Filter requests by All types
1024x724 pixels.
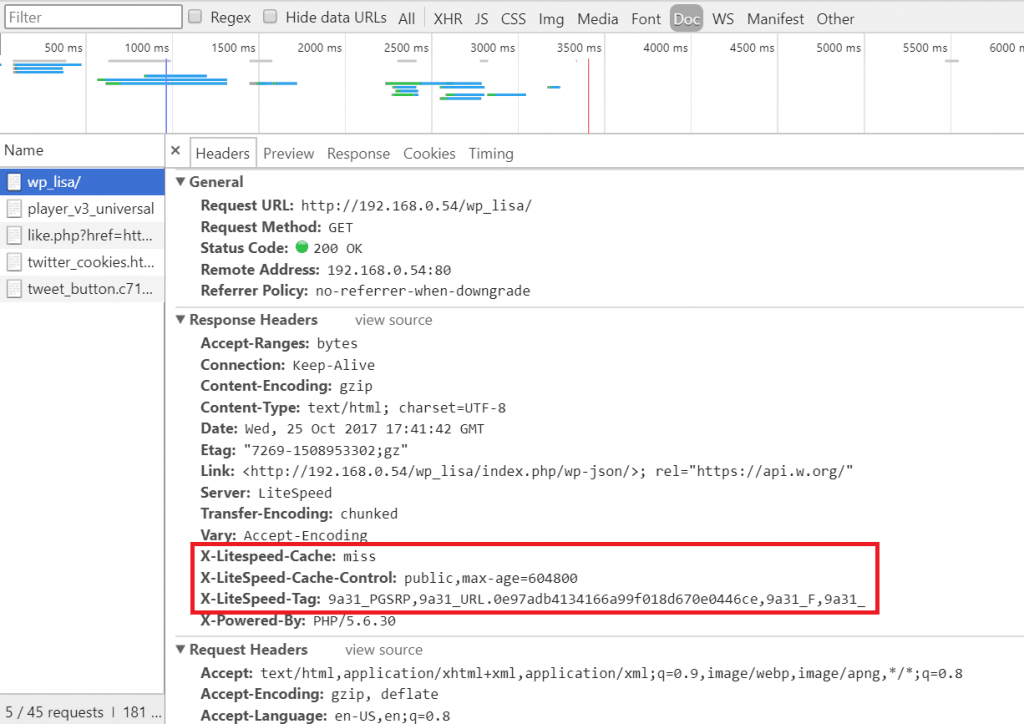(407, 19)
